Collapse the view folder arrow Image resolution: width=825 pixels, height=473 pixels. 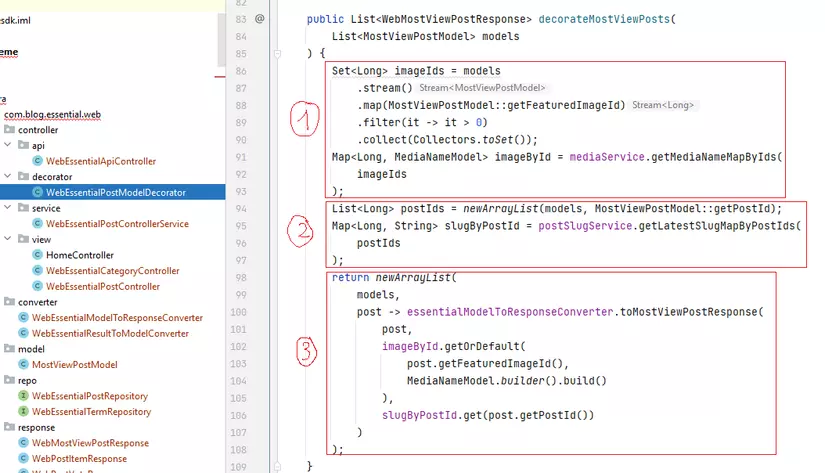8,239
